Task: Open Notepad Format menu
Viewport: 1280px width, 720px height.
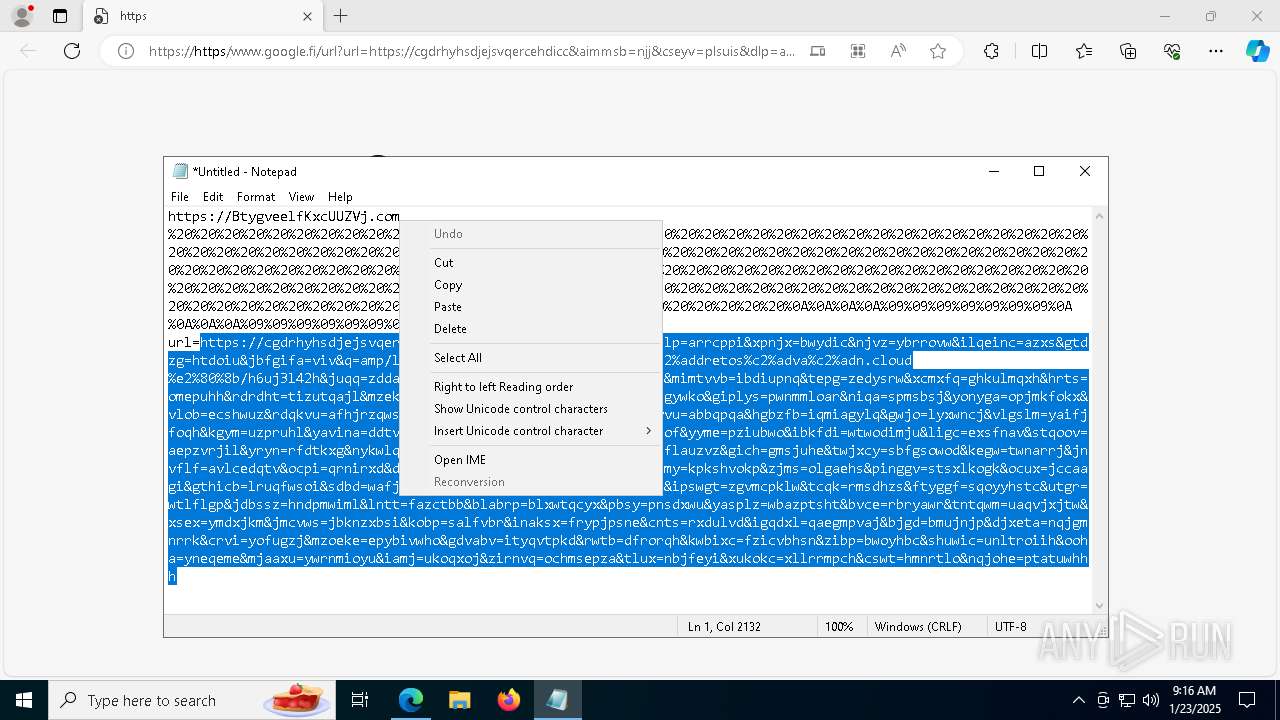Action: [x=256, y=197]
